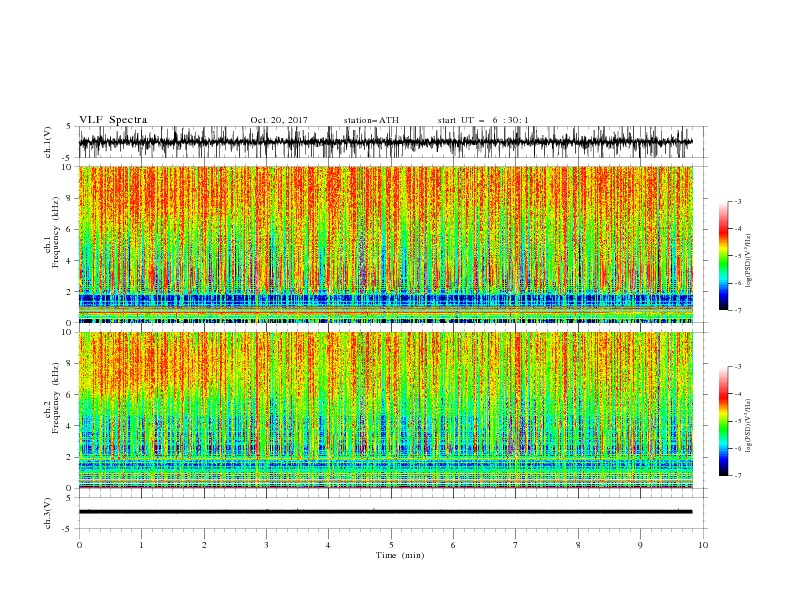Click the ch.1 spectrogram color scale bar

click(x=724, y=256)
